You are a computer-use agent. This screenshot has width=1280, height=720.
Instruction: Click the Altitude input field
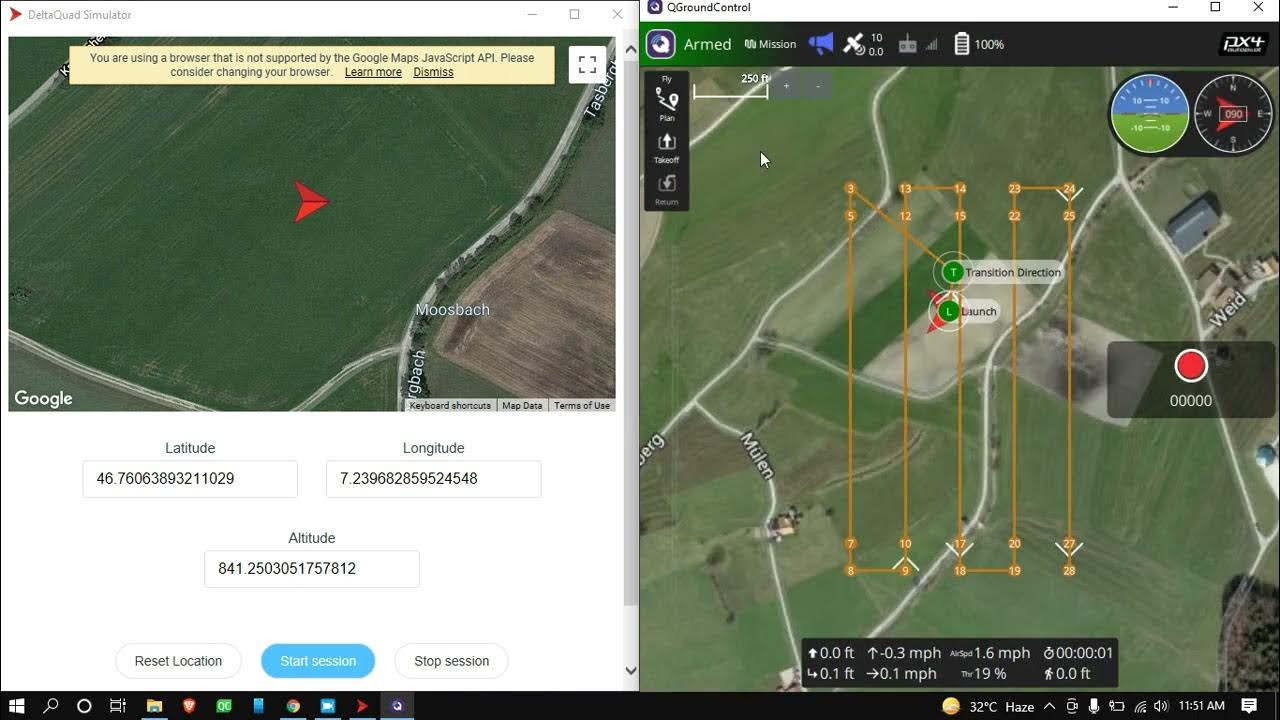click(x=312, y=569)
